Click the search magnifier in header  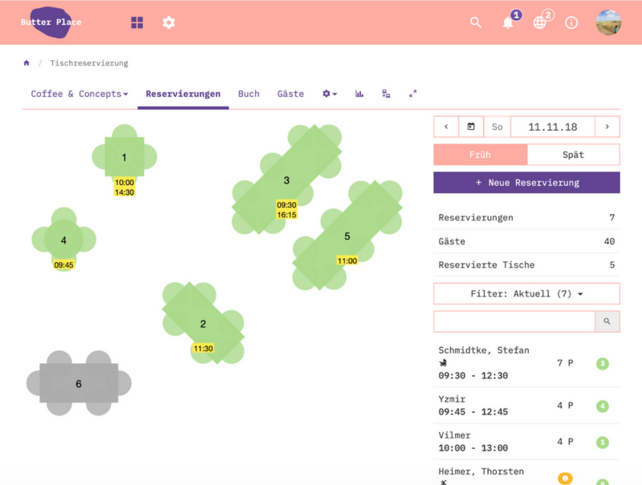[476, 22]
